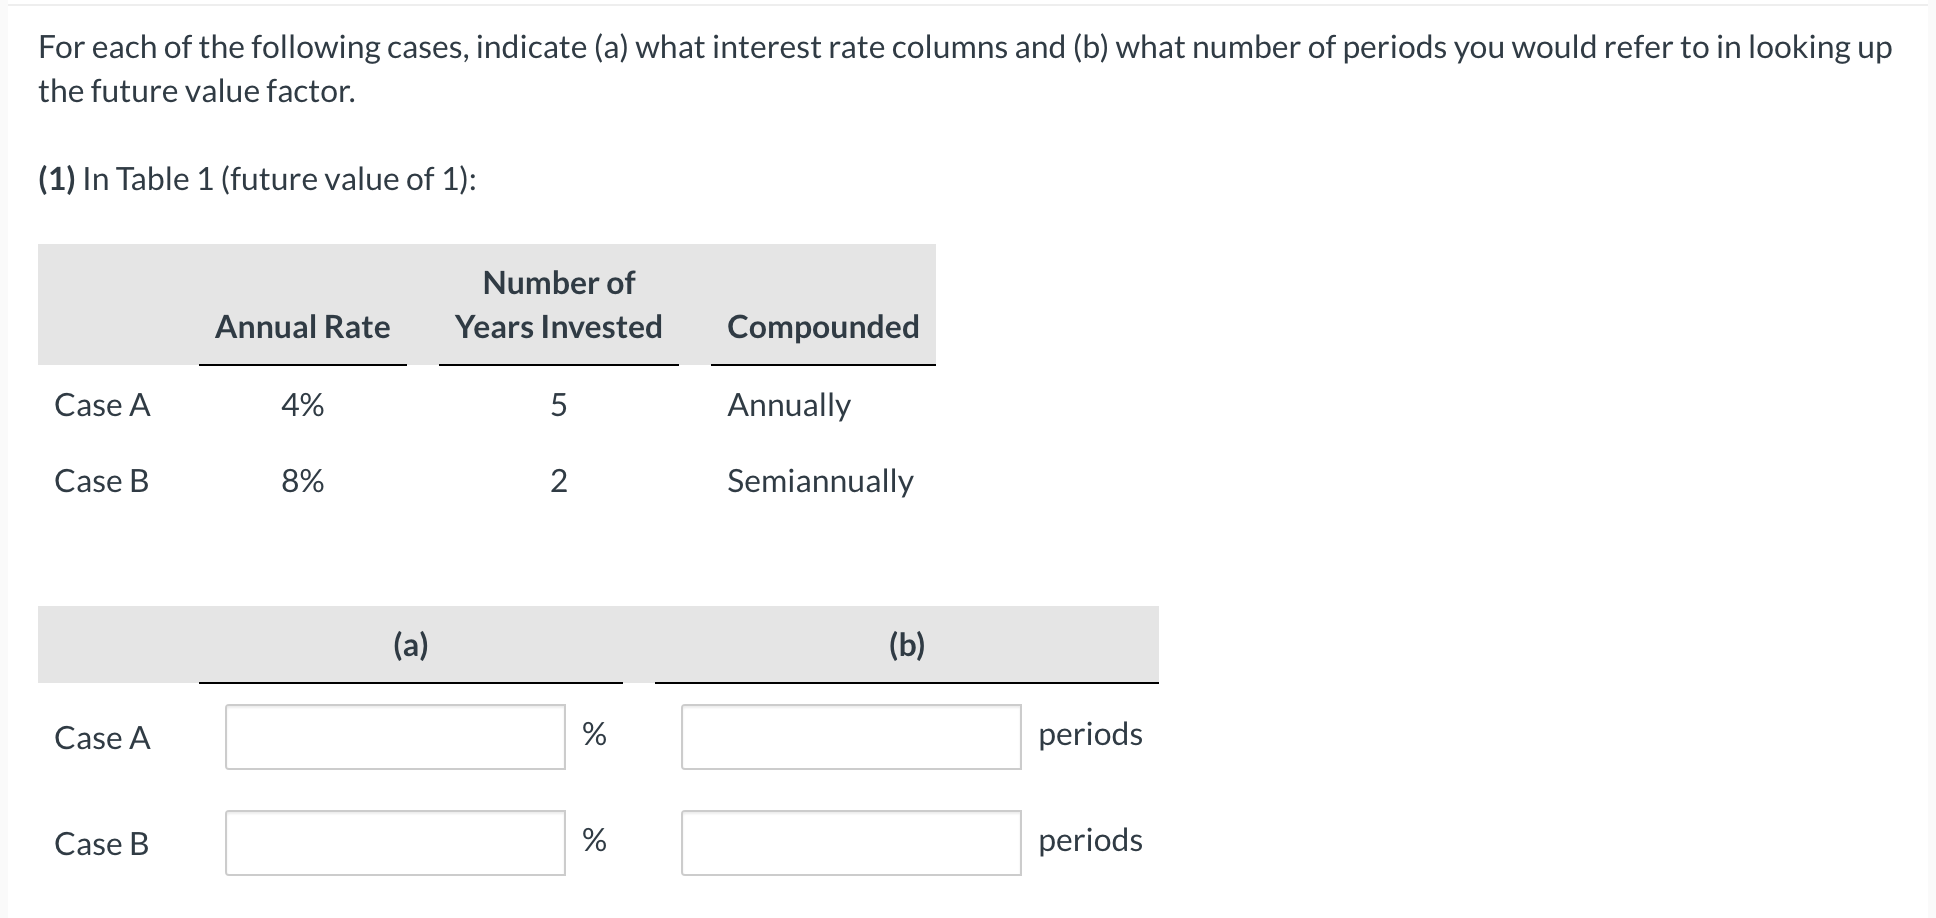The height and width of the screenshot is (918, 1936).
Task: Click the periods label next to Case B field
Action: coord(1090,841)
